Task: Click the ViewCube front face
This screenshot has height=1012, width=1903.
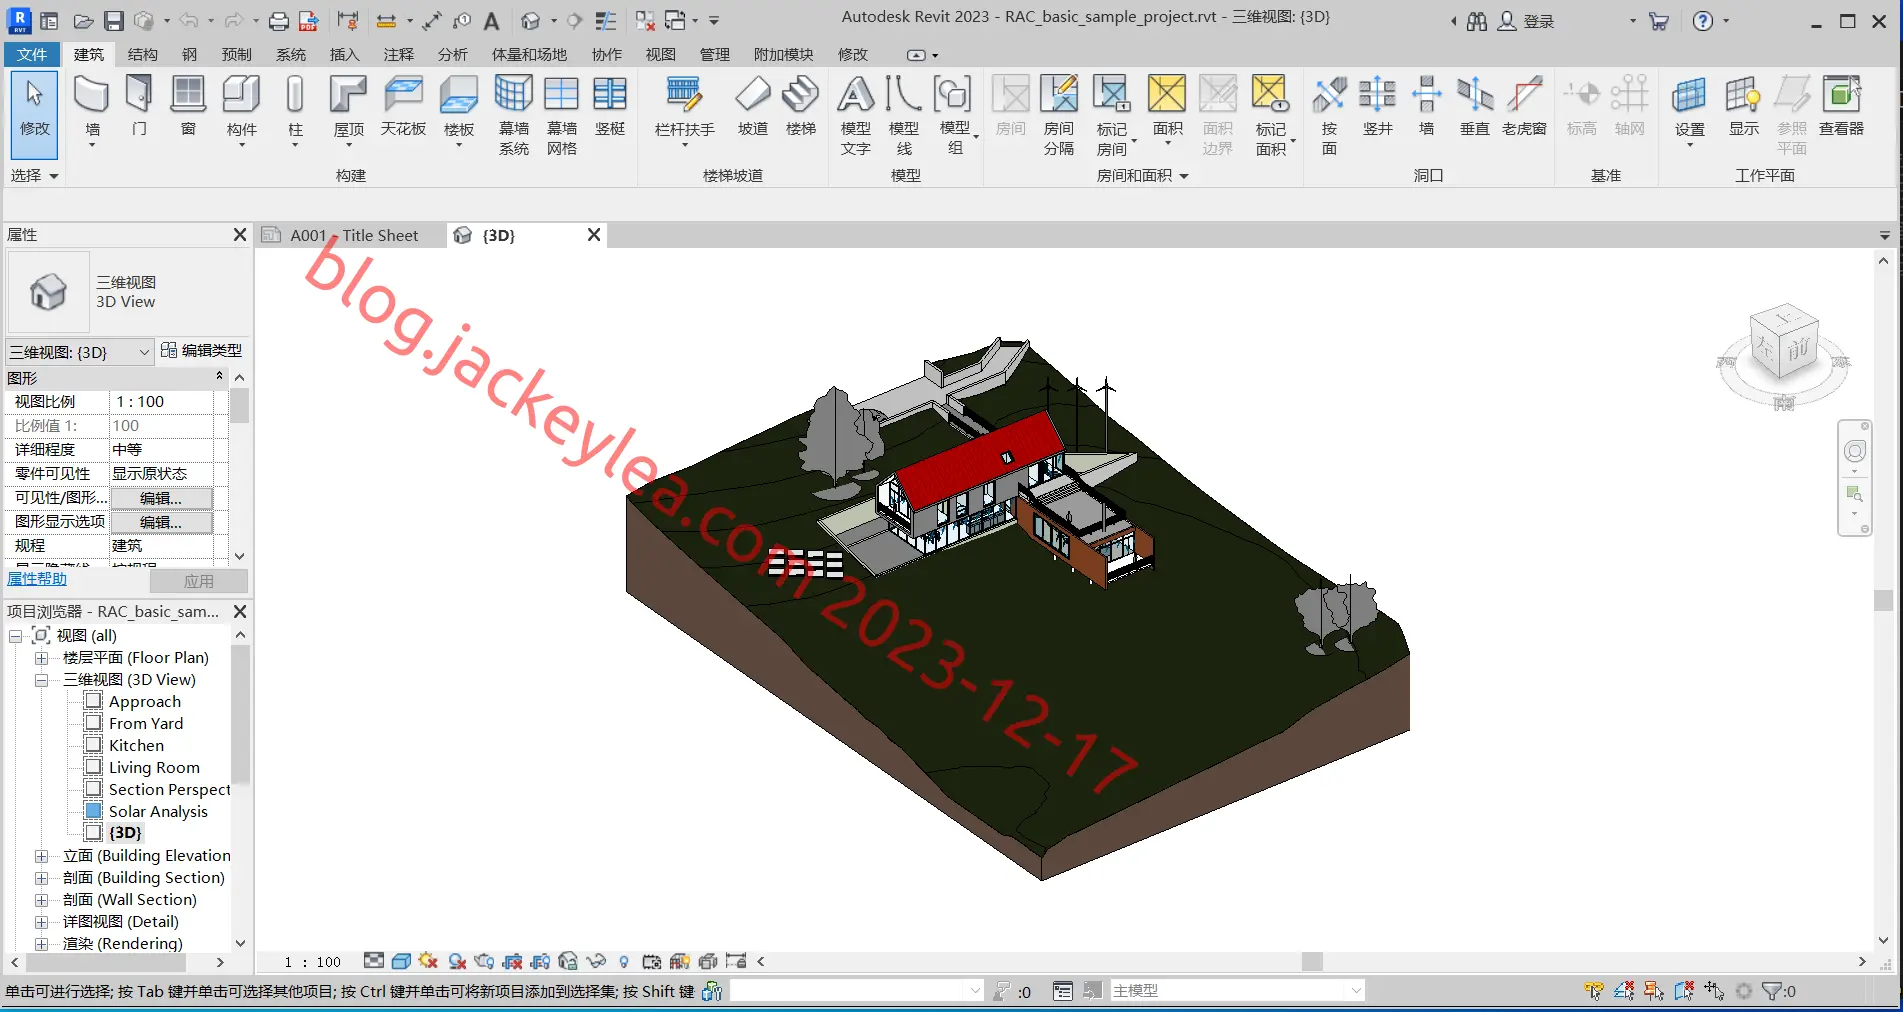Action: click(x=1796, y=350)
